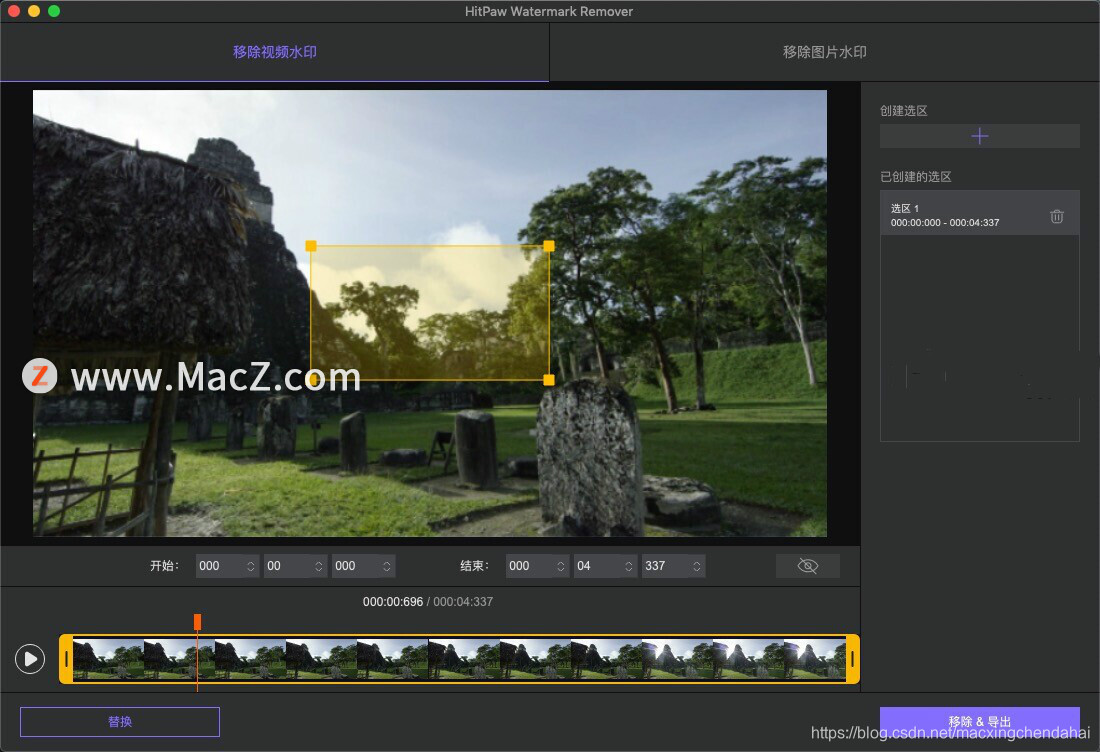Click the start milliseconds stepper arrows
This screenshot has width=1100, height=752.
pos(387,566)
